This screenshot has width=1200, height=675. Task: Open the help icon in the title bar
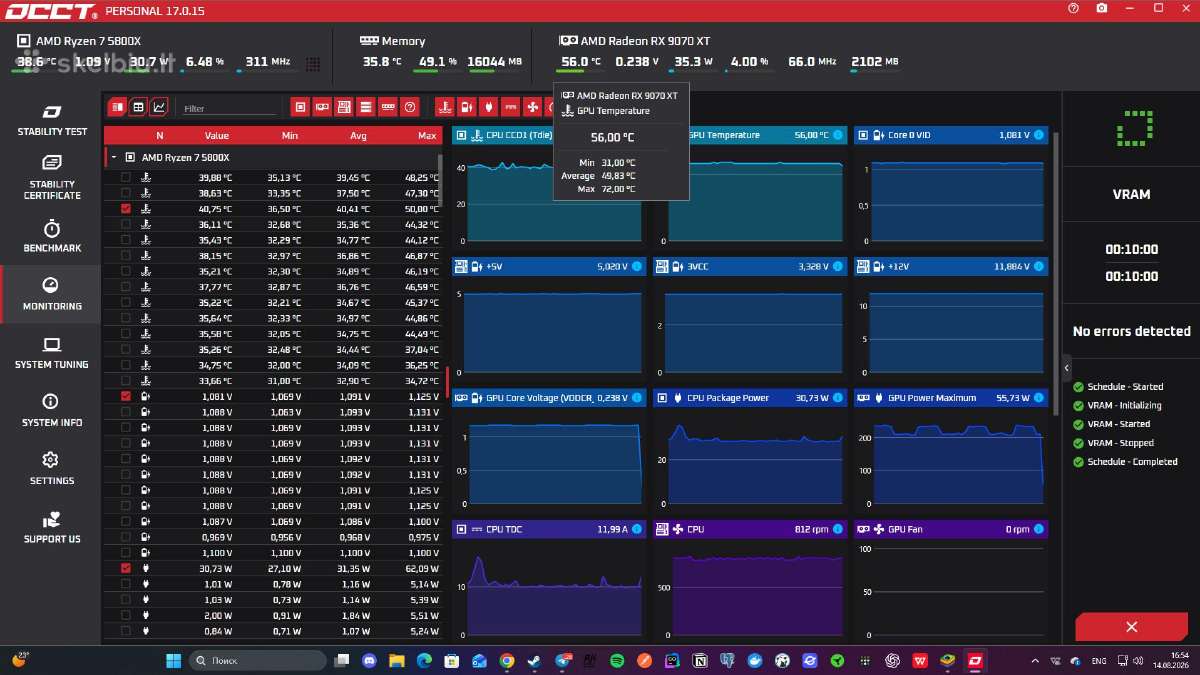pos(1073,8)
